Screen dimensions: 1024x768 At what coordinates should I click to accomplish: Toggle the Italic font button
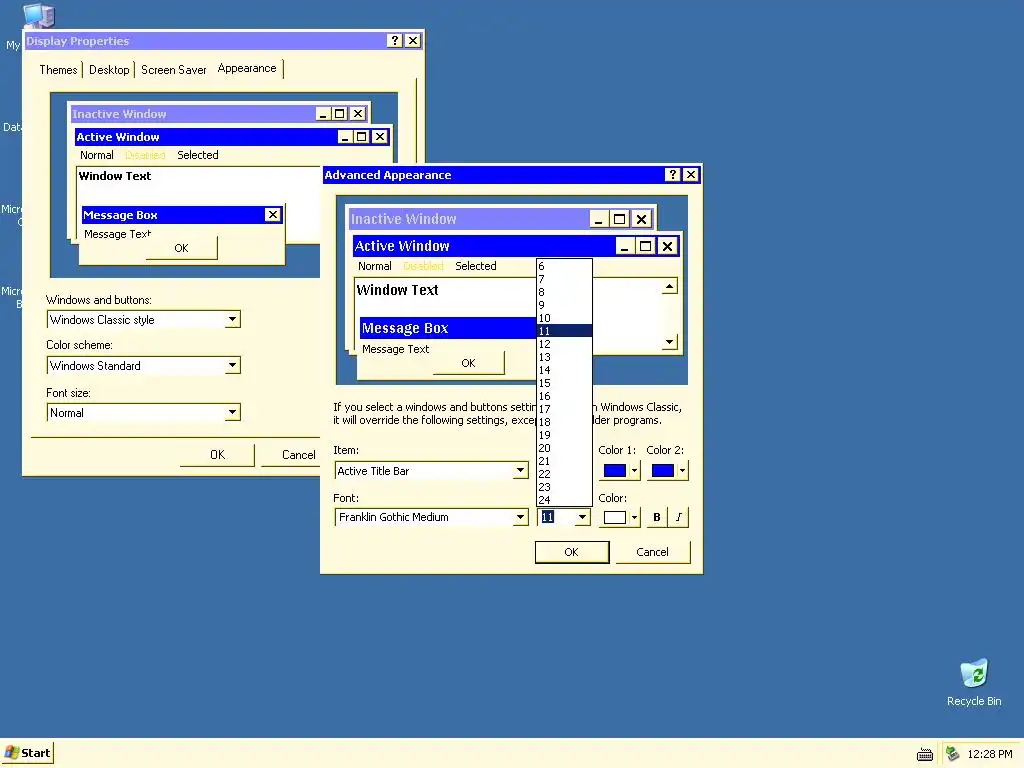click(679, 517)
